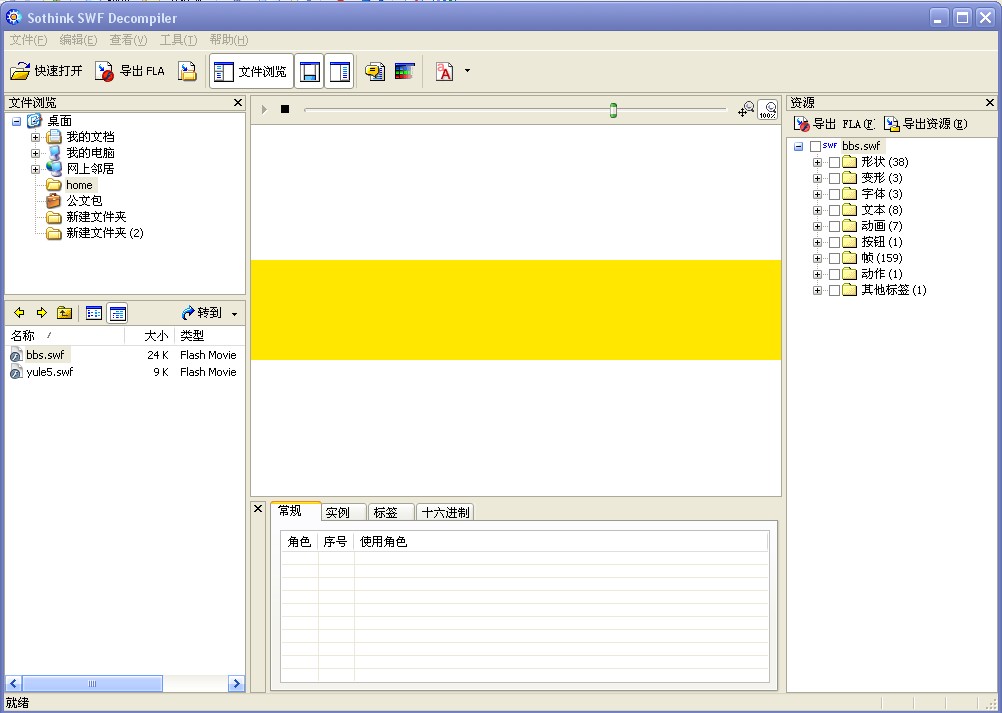Check the 形状 (38) checkbox

(835, 162)
